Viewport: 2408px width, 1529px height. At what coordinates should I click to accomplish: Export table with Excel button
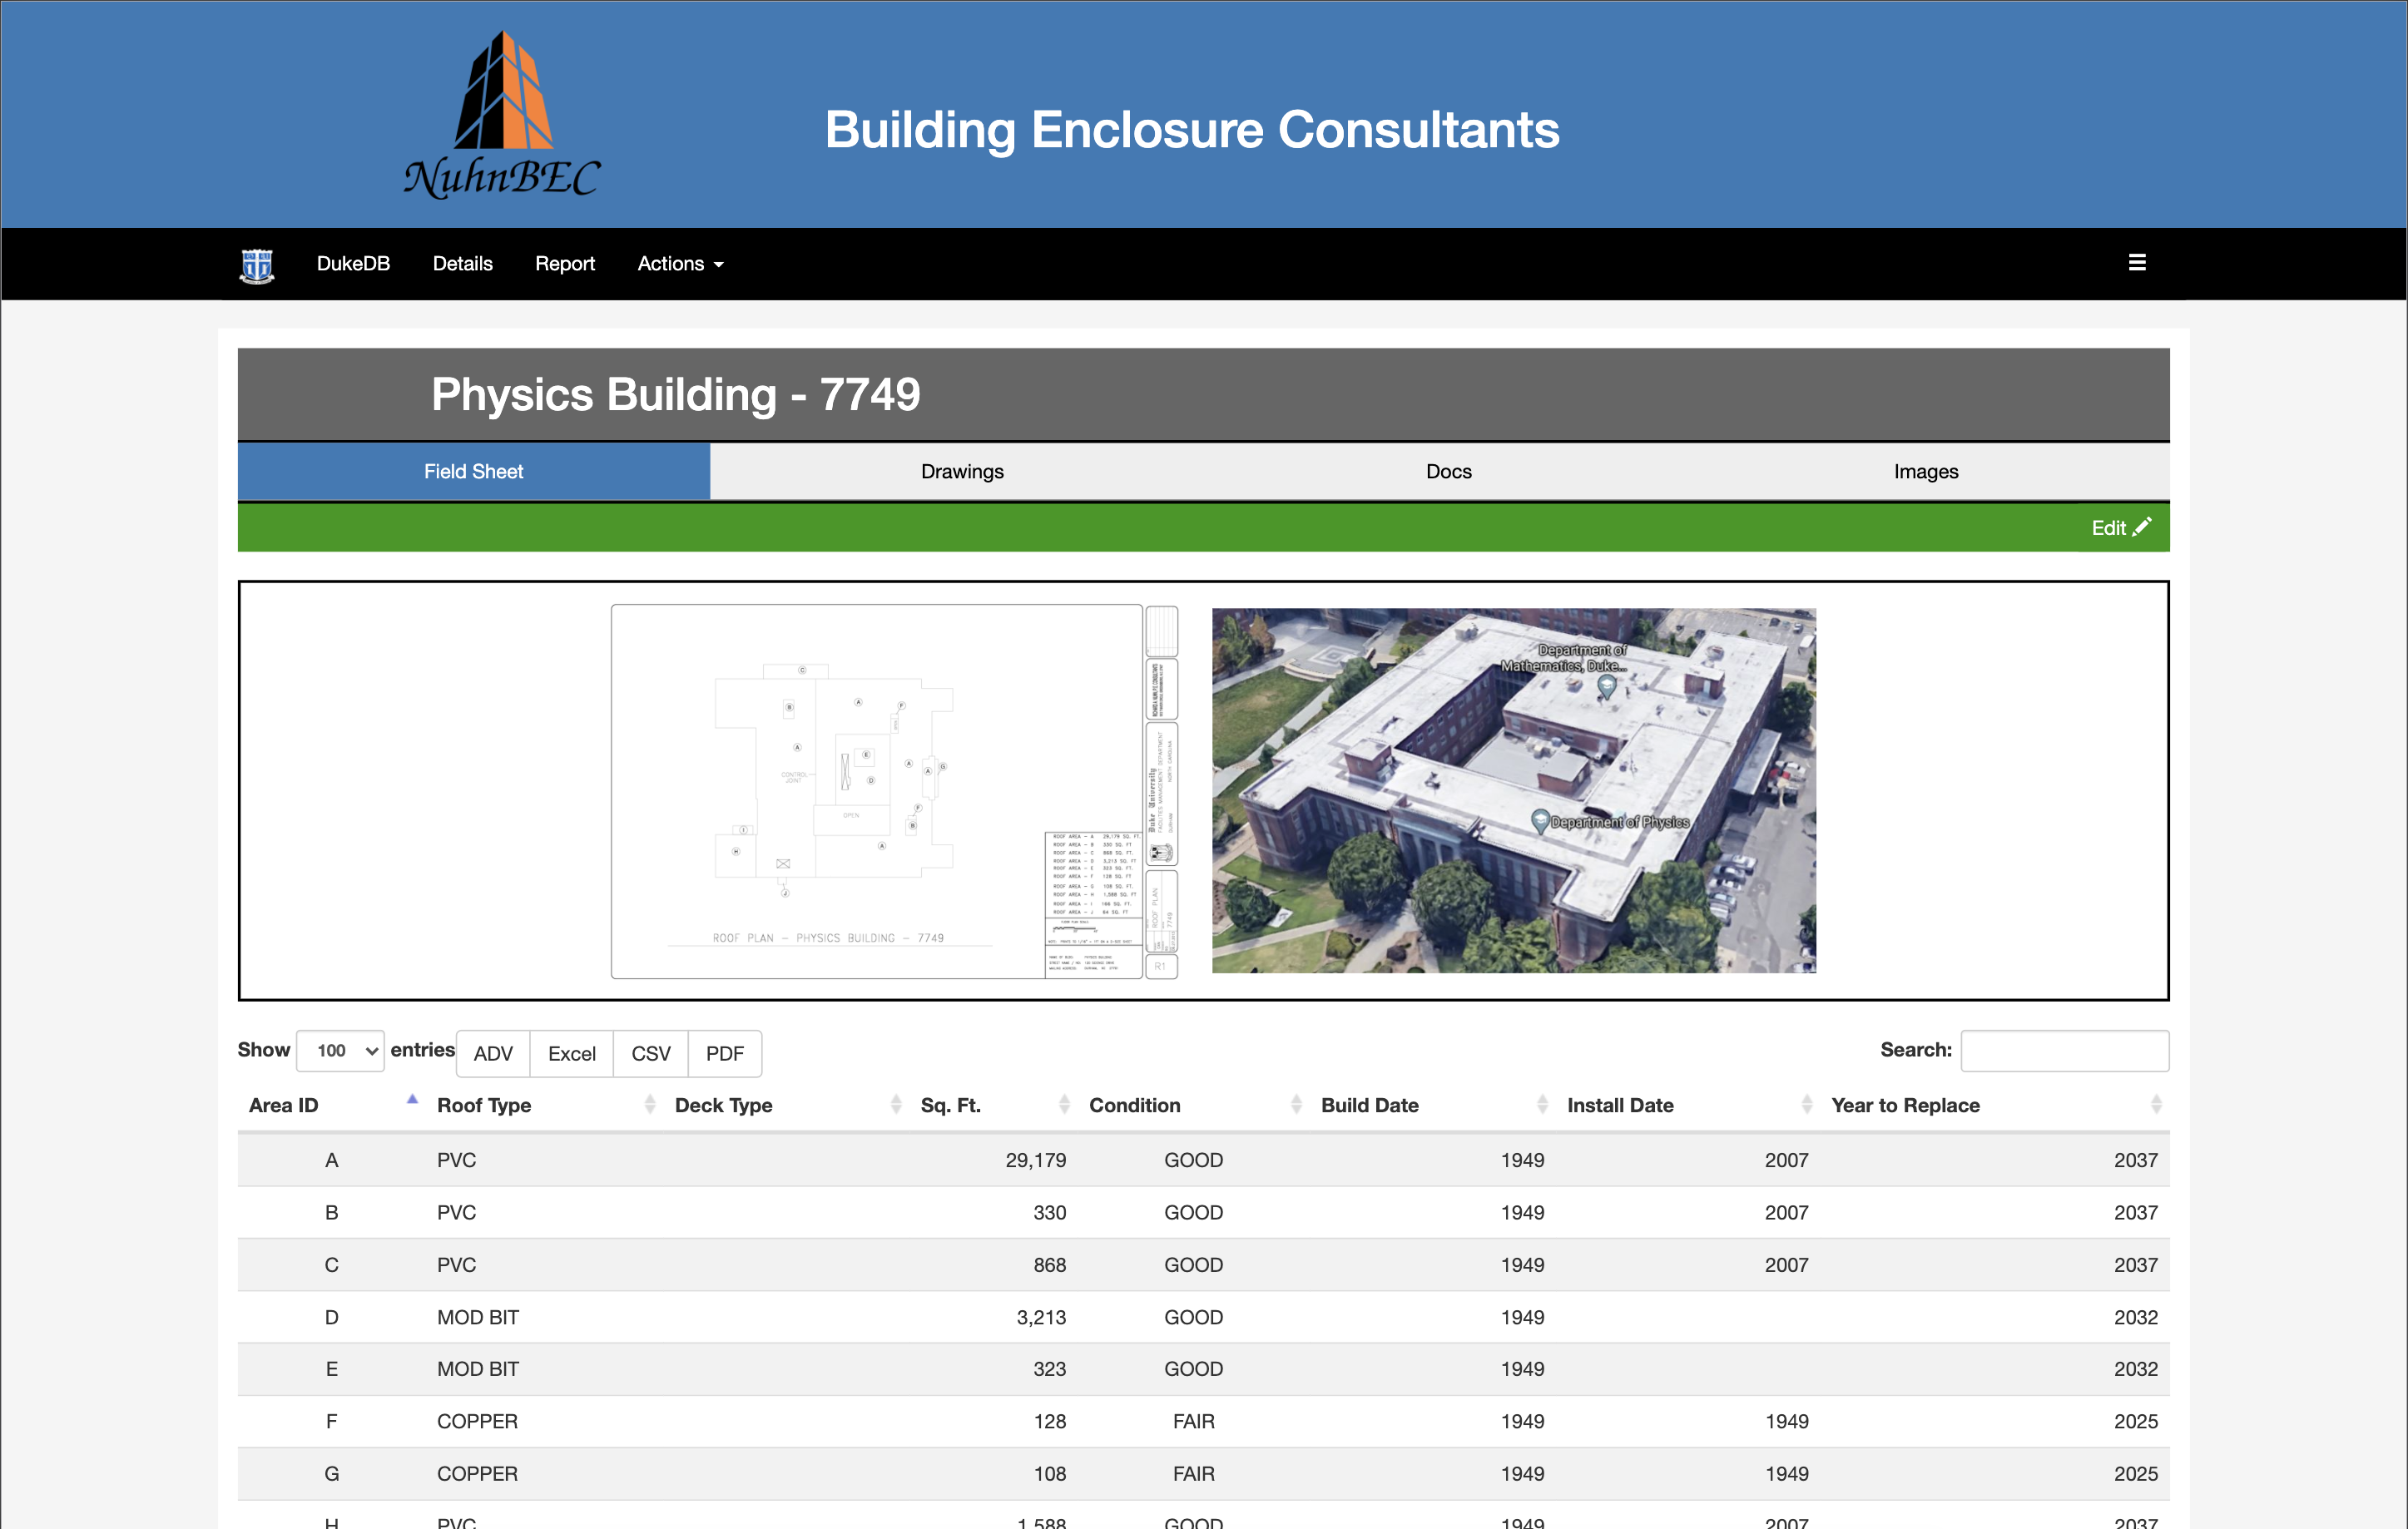coord(571,1054)
